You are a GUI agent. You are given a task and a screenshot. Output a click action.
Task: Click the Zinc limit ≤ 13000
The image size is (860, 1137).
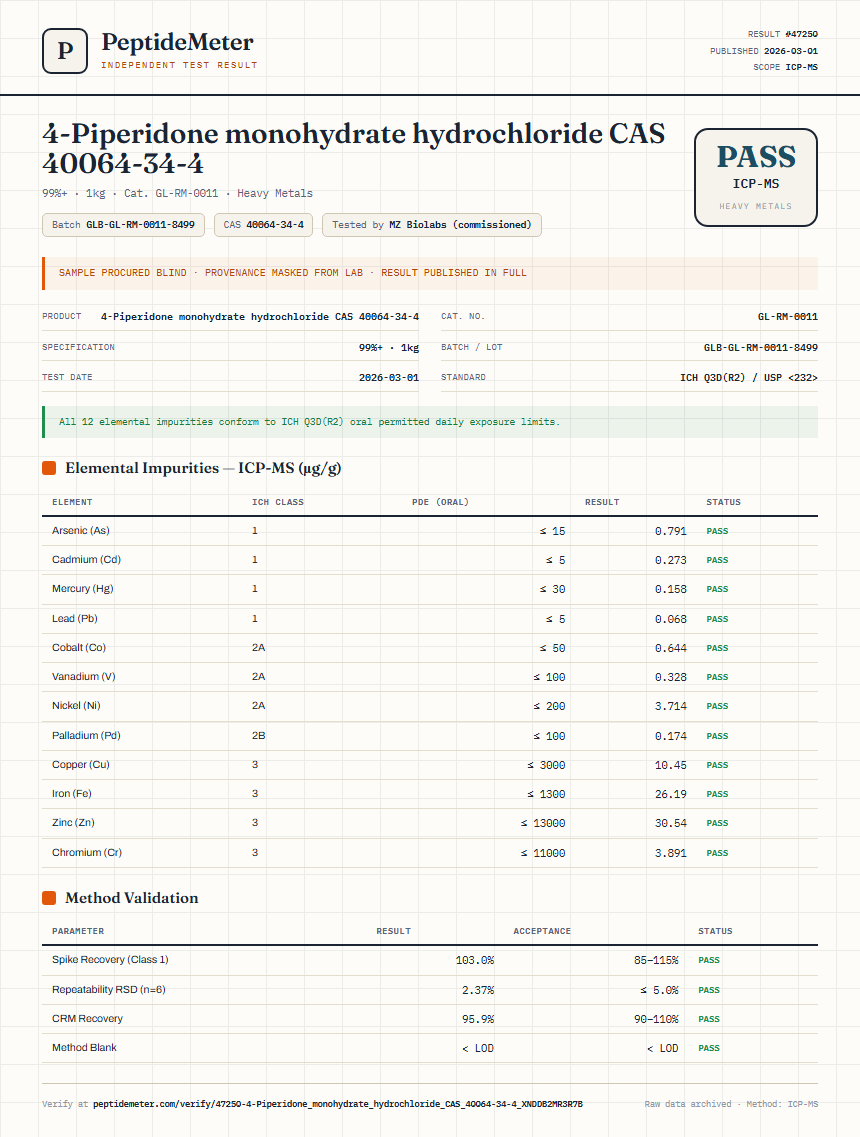point(543,824)
